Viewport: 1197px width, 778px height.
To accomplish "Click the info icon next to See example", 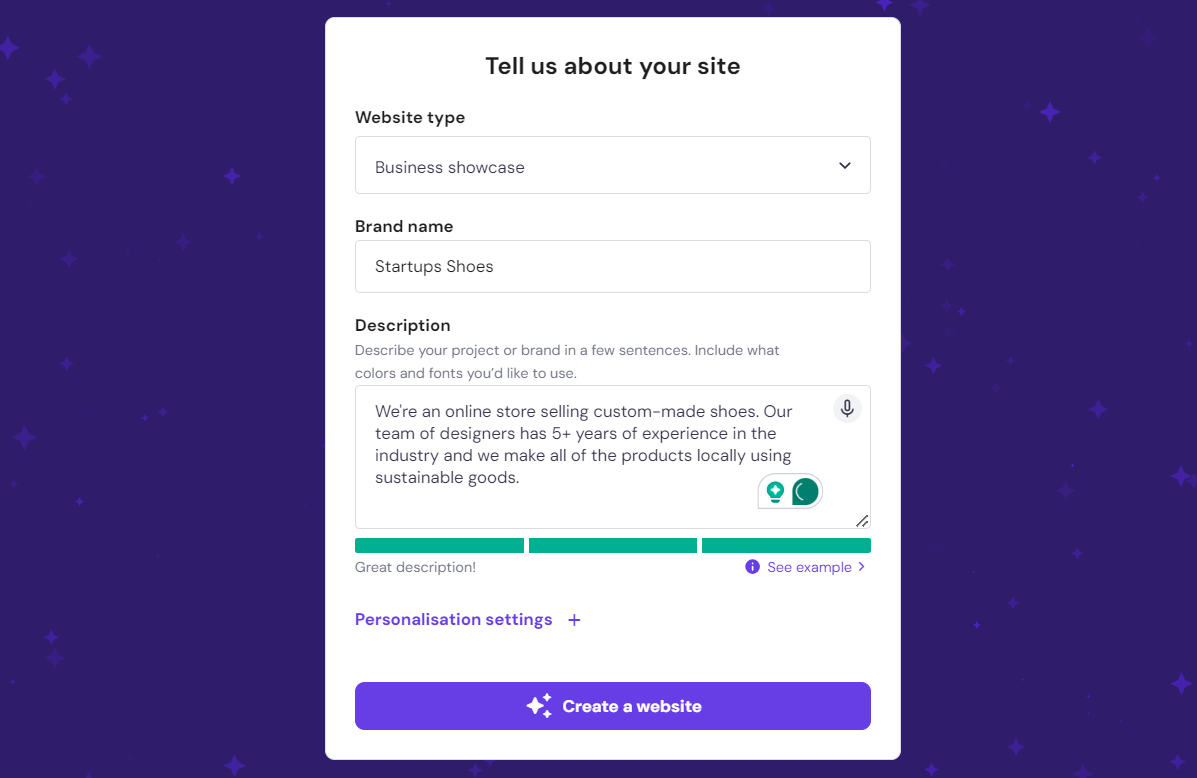I will point(752,567).
